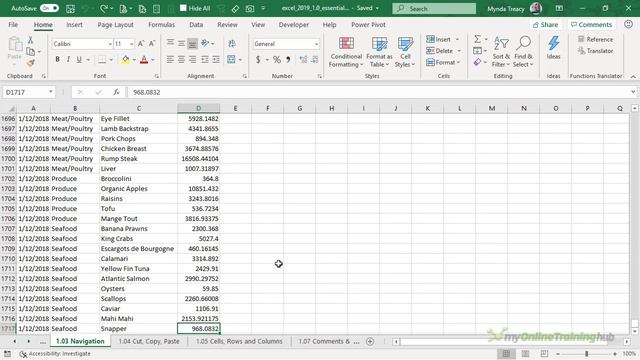Switch to the Formulas tab
The image size is (640, 360).
click(161, 24)
